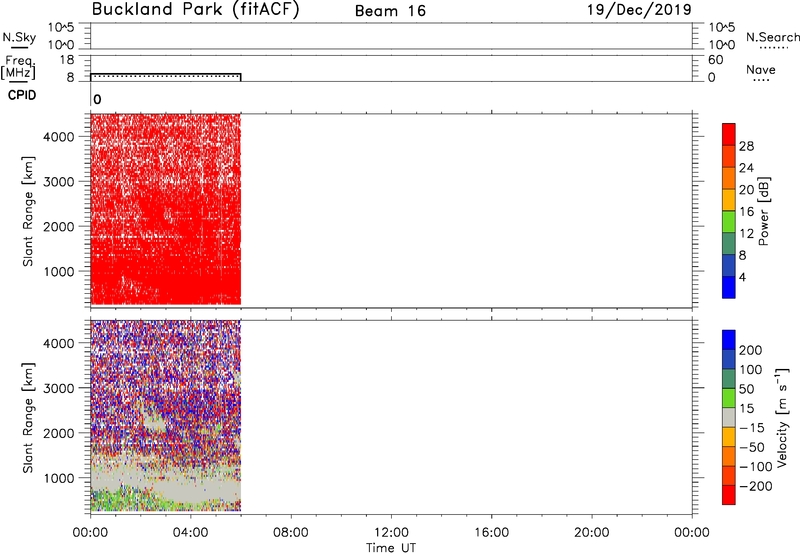Click the 'Velocity [m s-1]' colorbar label
800x554 pixels.
coord(782,417)
